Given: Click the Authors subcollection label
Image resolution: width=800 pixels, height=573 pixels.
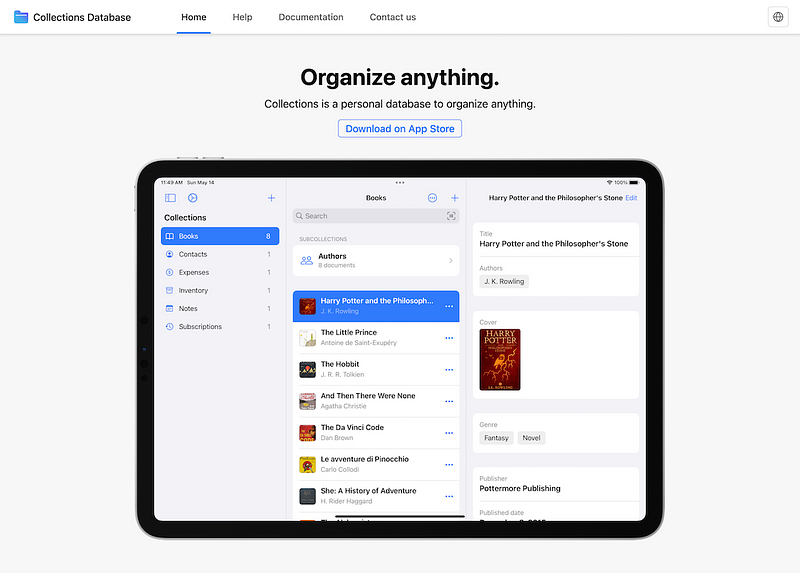Looking at the screenshot, I should click(332, 256).
